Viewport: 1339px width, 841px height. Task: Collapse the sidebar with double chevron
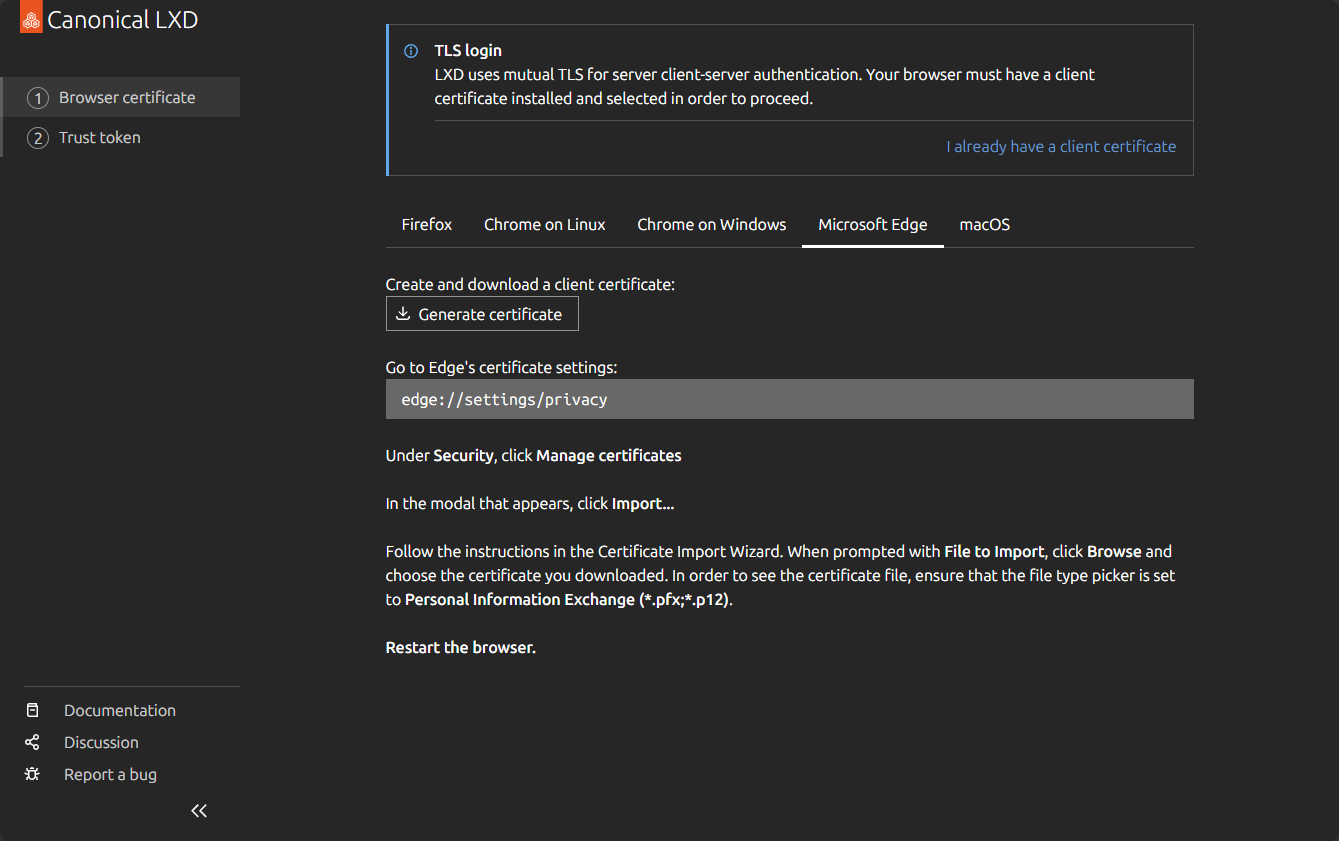click(x=199, y=811)
